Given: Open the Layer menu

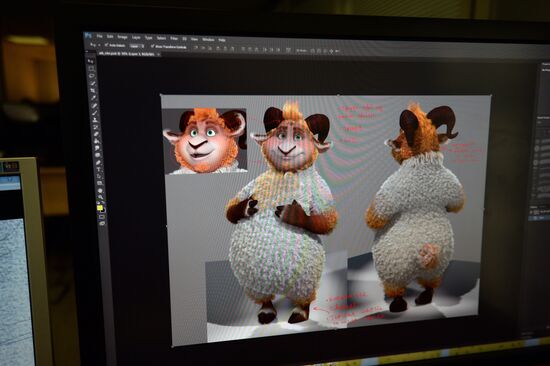Looking at the screenshot, I should pos(136,38).
